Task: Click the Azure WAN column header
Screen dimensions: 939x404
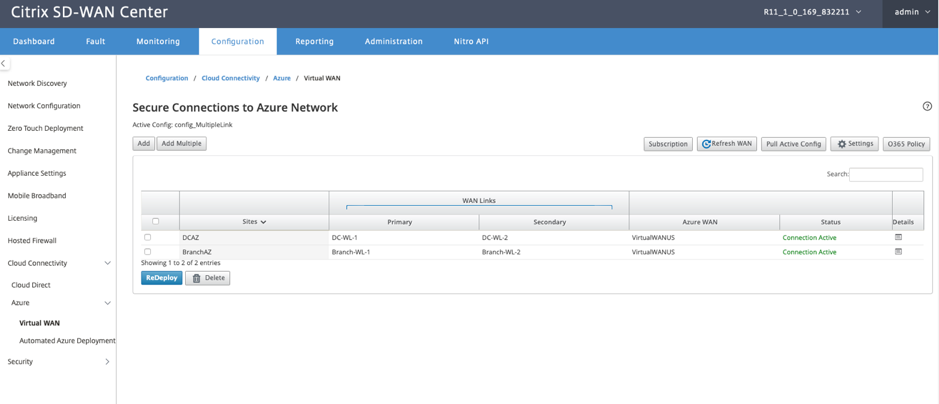Action: coord(704,222)
